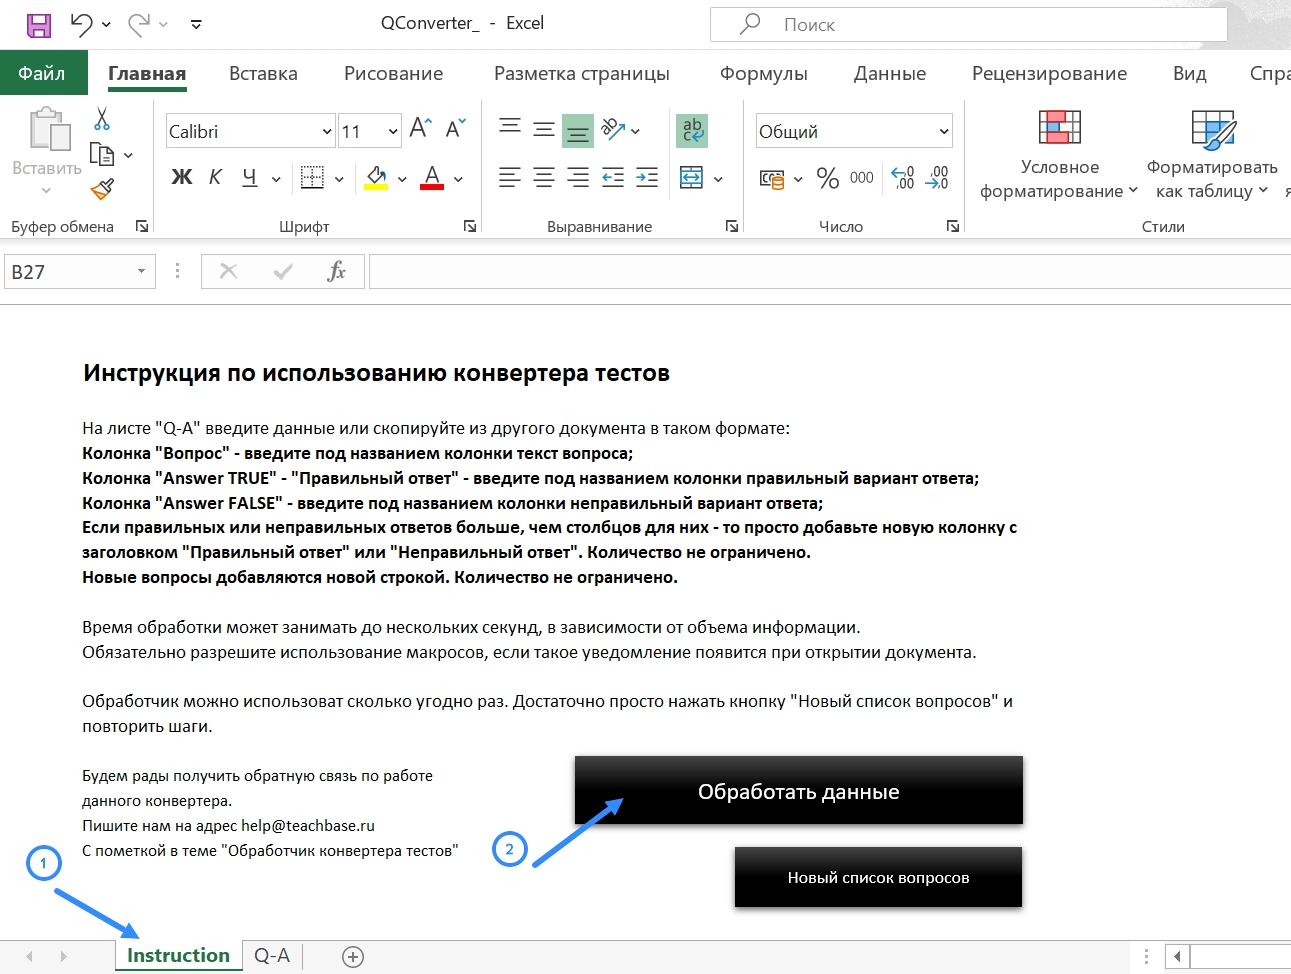Switch to the Вставка tab
Viewport: 1291px width, 974px height.
click(263, 73)
